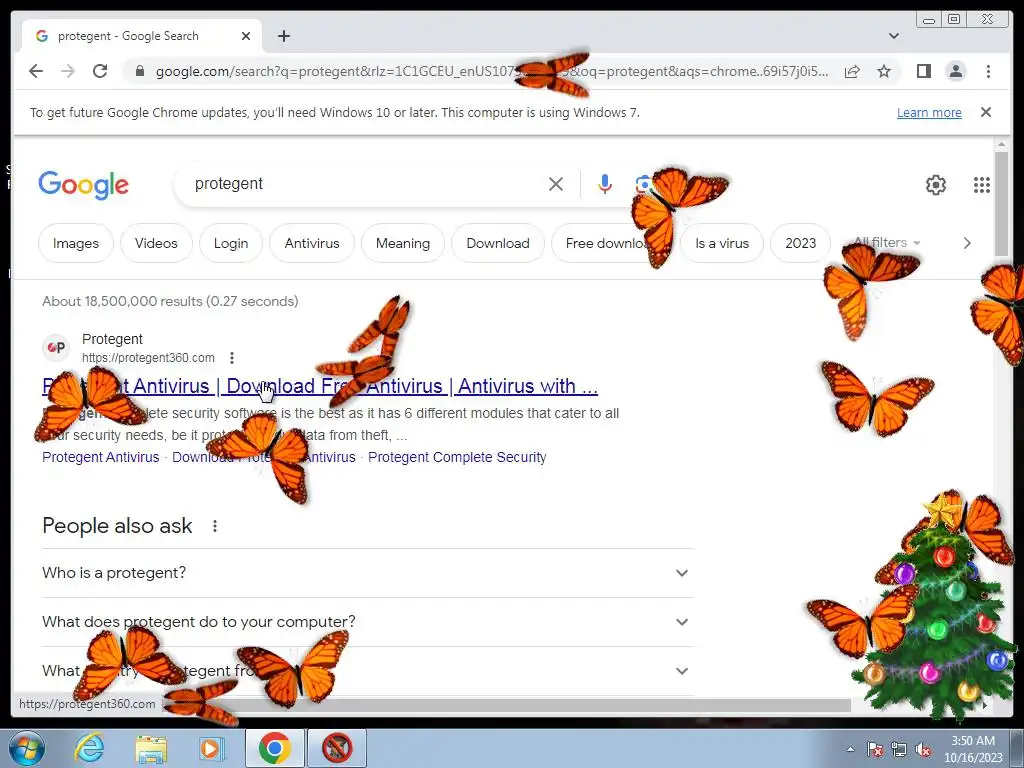Open the network tray icon
This screenshot has width=1024, height=768.
click(x=899, y=749)
